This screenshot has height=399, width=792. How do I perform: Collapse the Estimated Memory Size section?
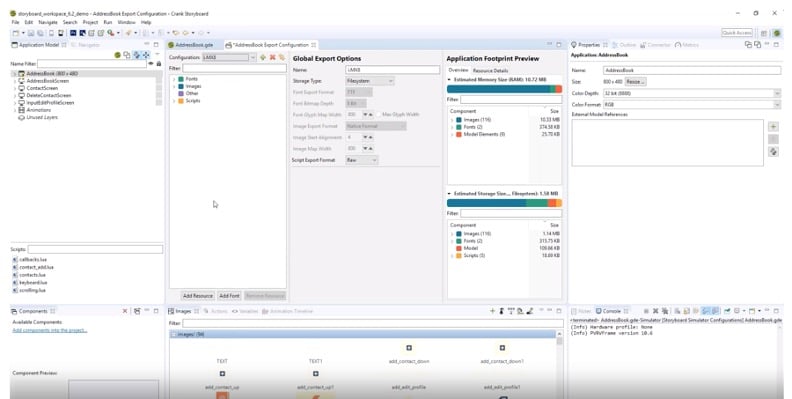pos(450,80)
